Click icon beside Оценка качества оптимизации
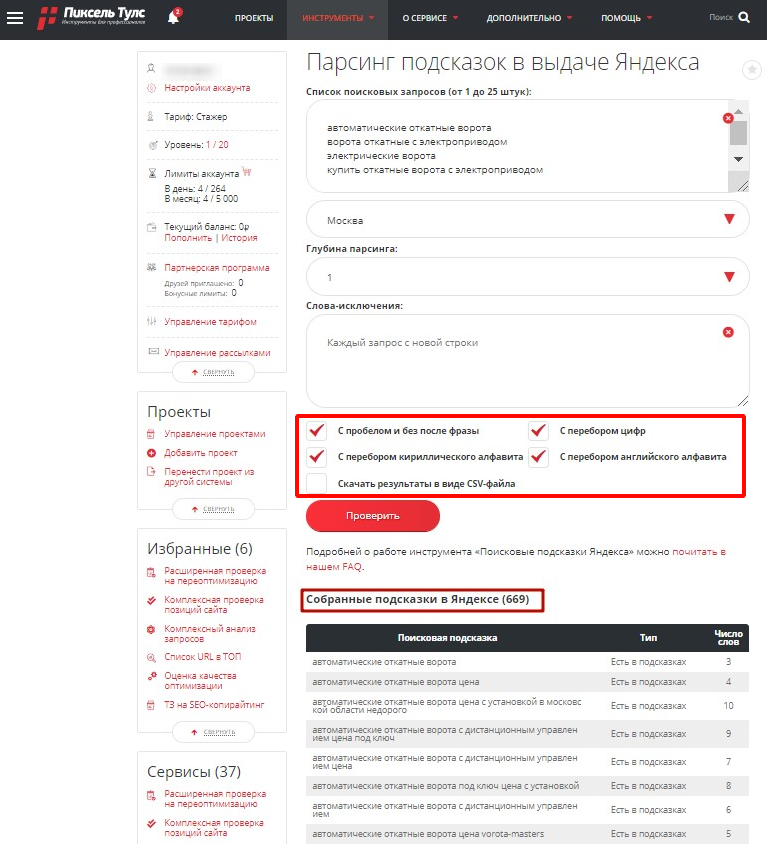This screenshot has width=767, height=844. pos(152,676)
